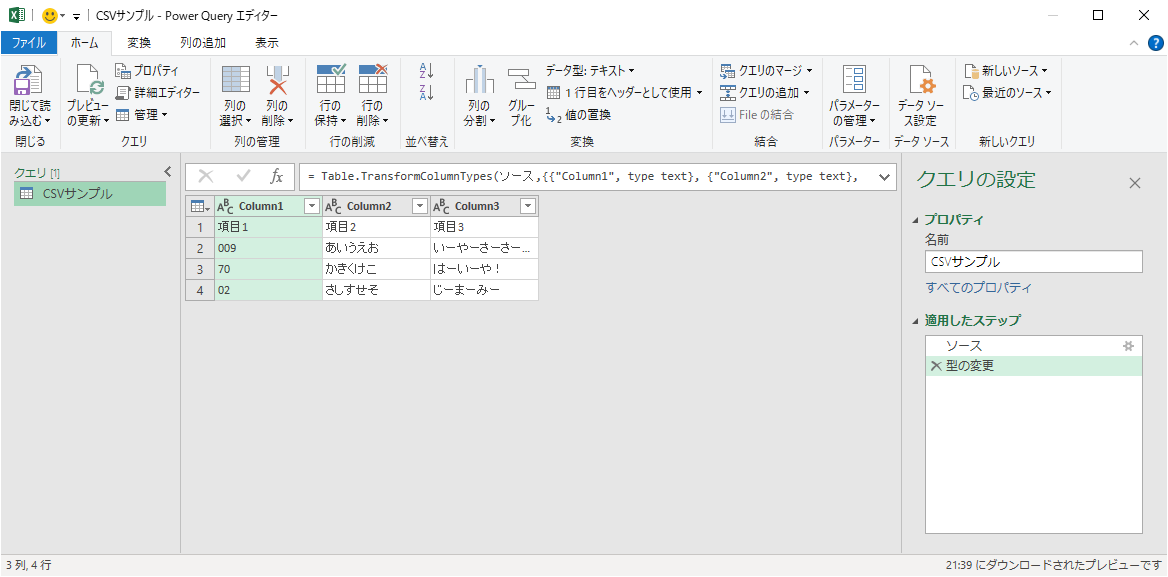This screenshot has height=577, width=1168.
Task: Open the クエリのマージ merge queries dropdown
Action: coord(766,71)
